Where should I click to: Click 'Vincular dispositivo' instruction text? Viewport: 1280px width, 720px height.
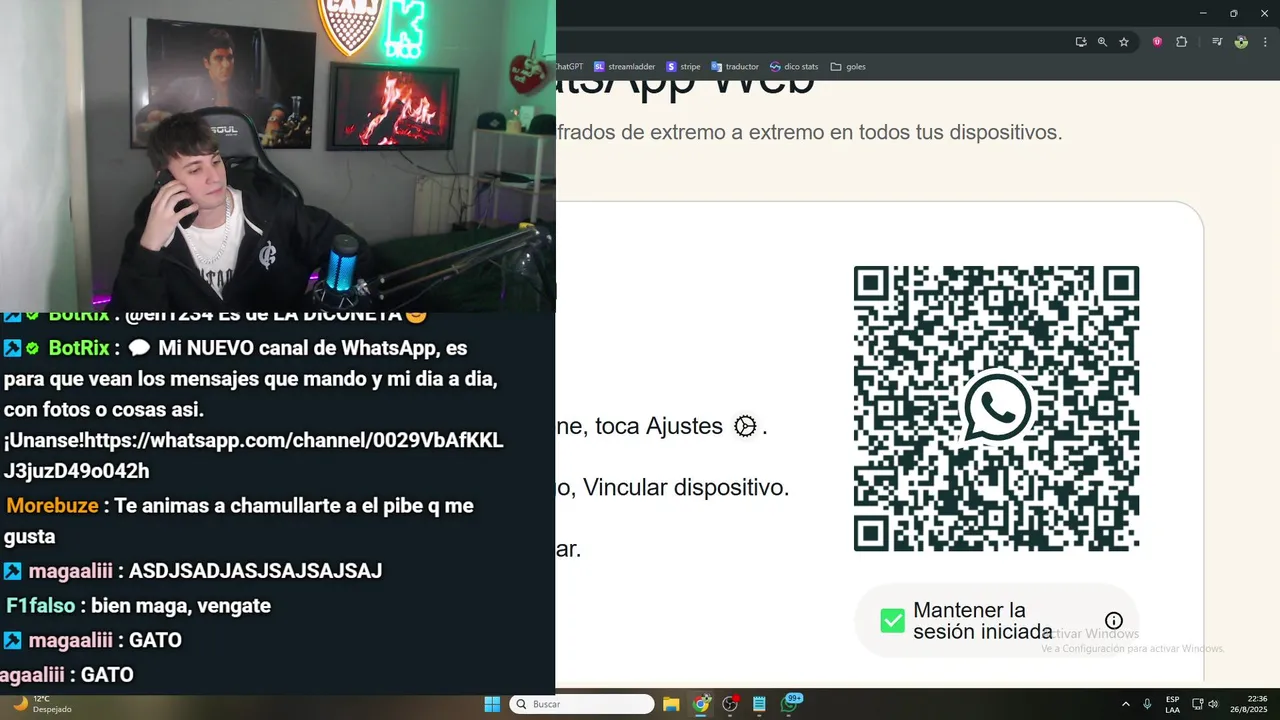(686, 488)
